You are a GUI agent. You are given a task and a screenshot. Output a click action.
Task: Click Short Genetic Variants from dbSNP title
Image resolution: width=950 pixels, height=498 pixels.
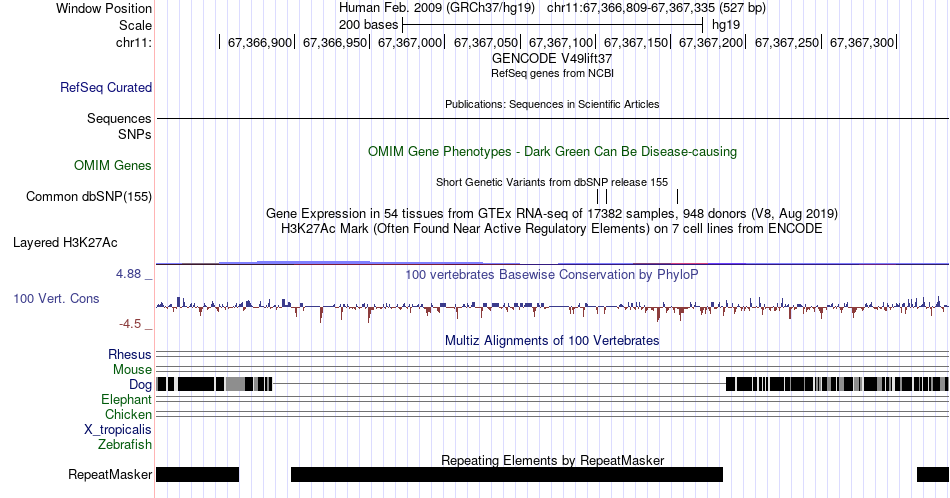[552, 182]
